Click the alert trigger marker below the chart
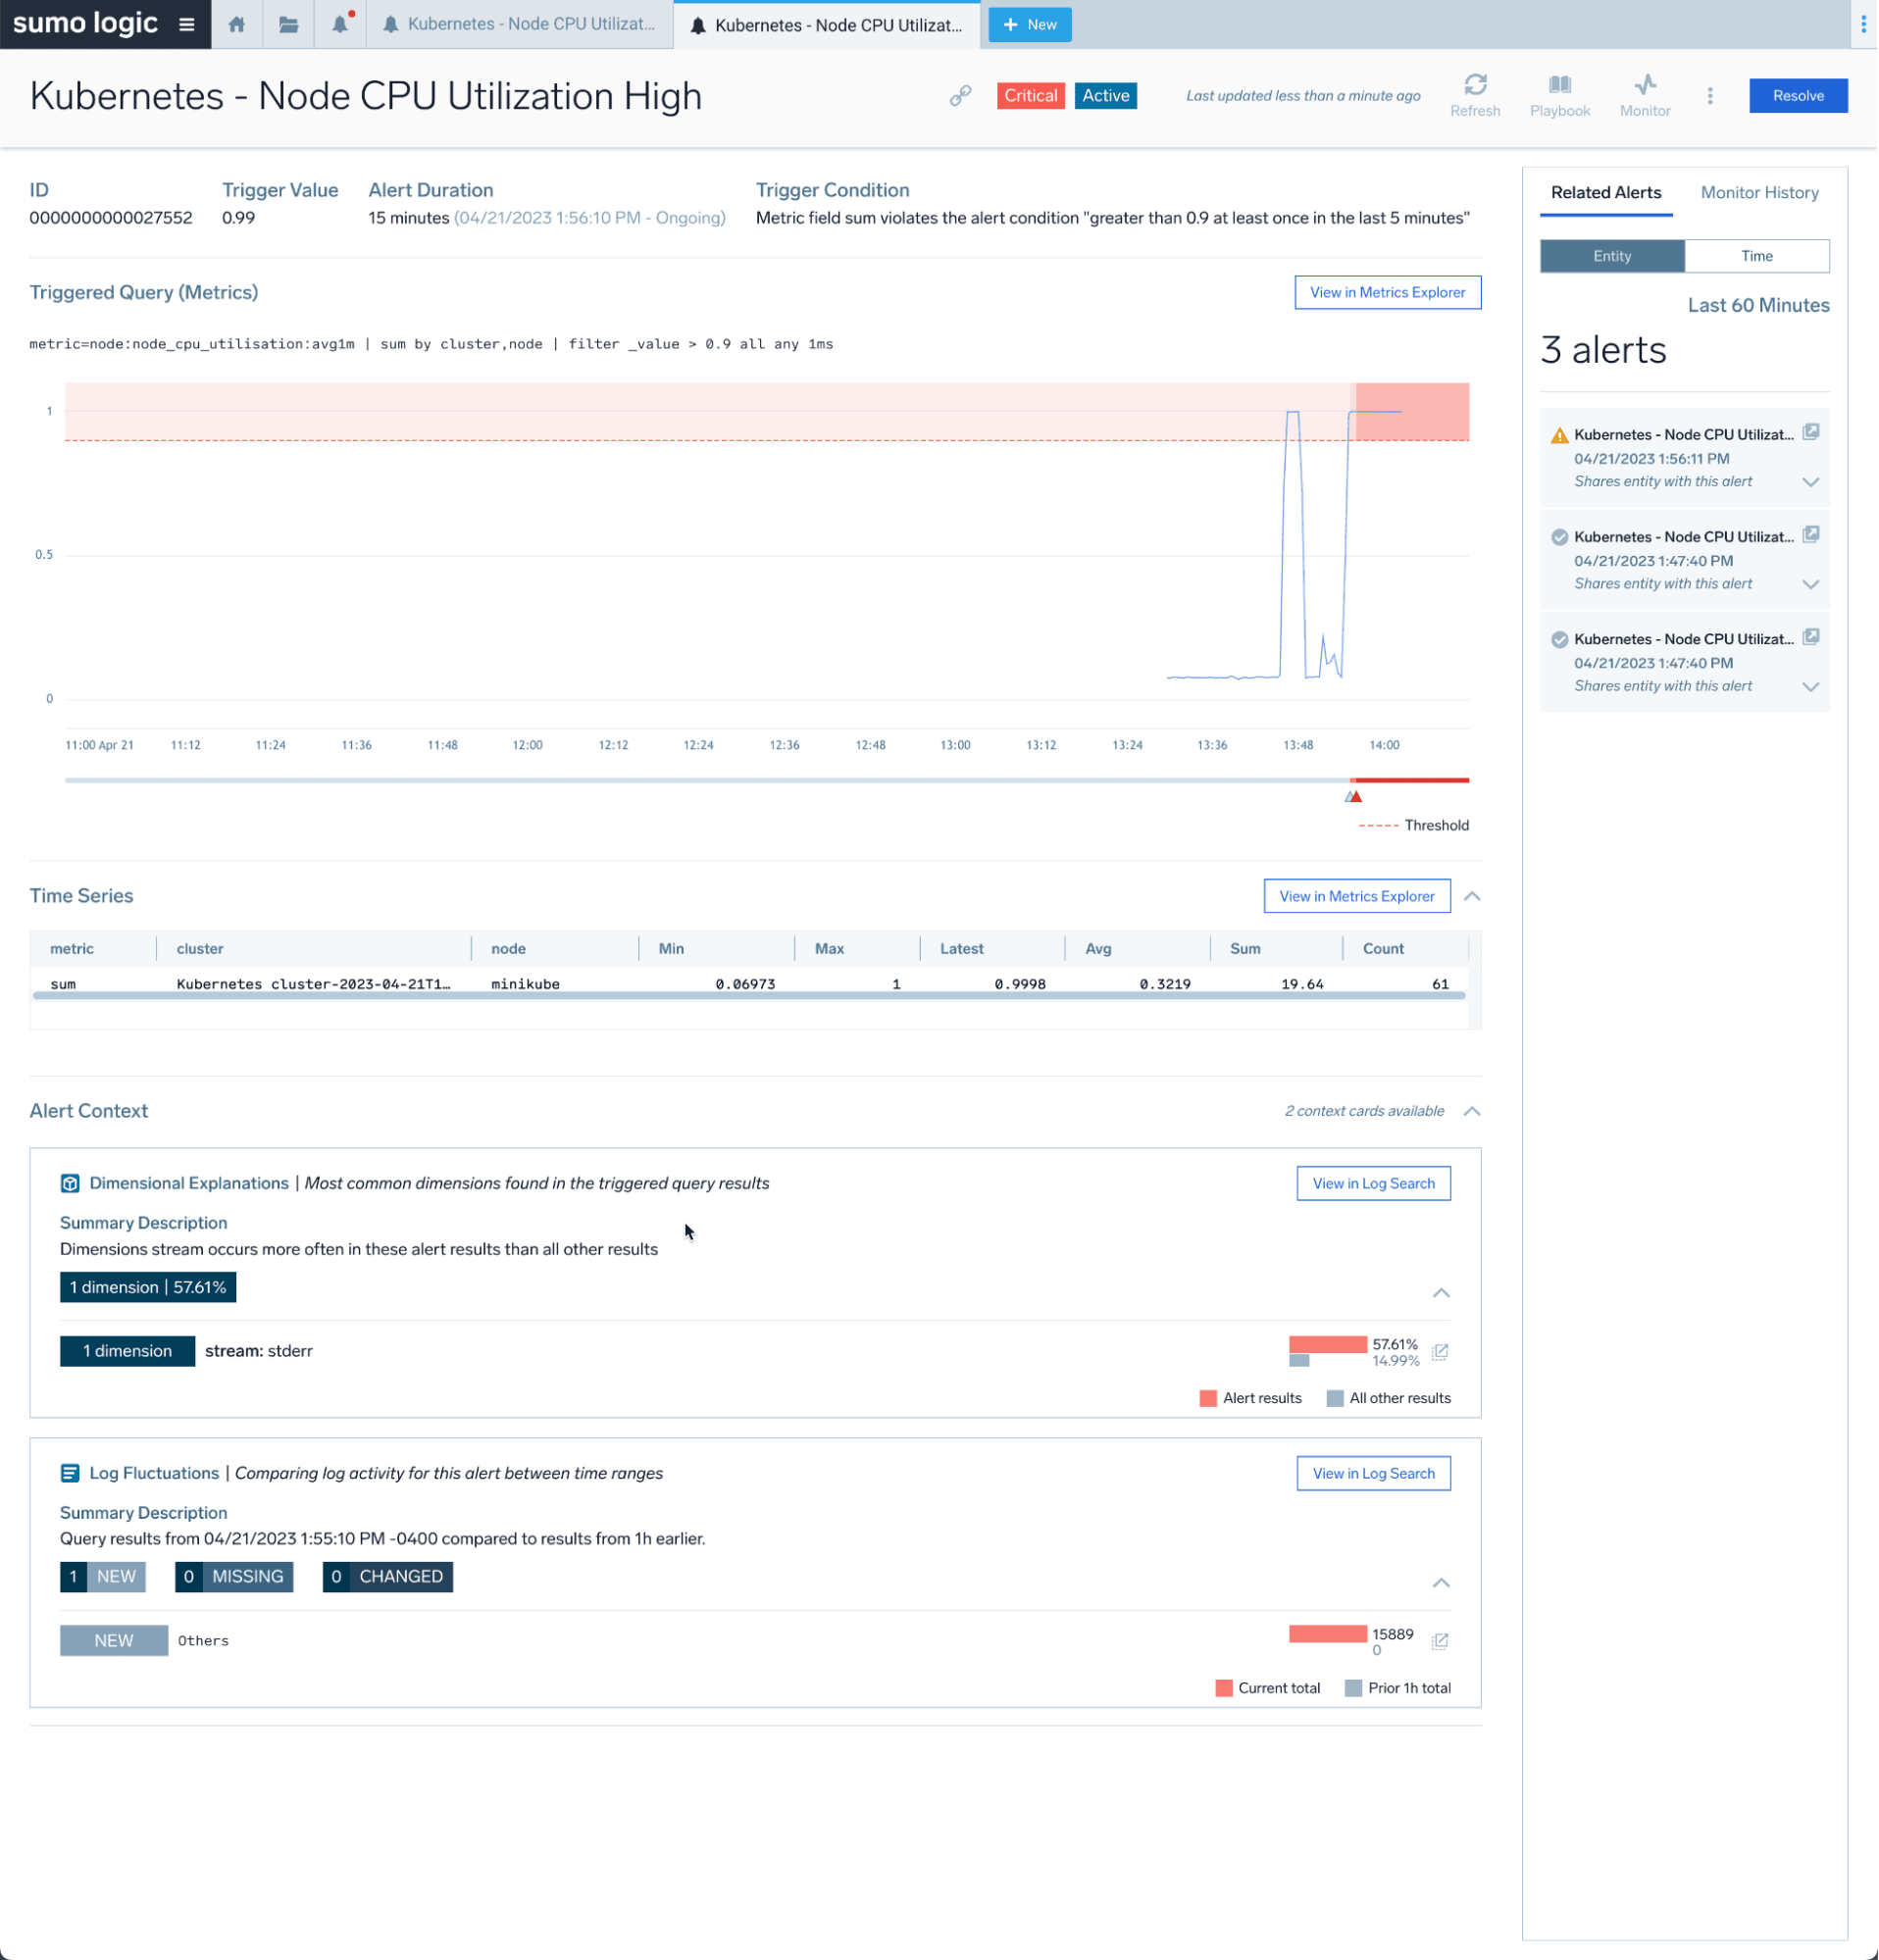The height and width of the screenshot is (1960, 1879). click(x=1355, y=797)
